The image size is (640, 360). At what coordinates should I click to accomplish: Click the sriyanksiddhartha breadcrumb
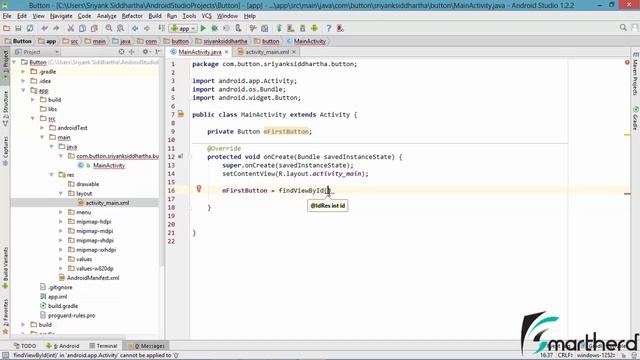225,41
